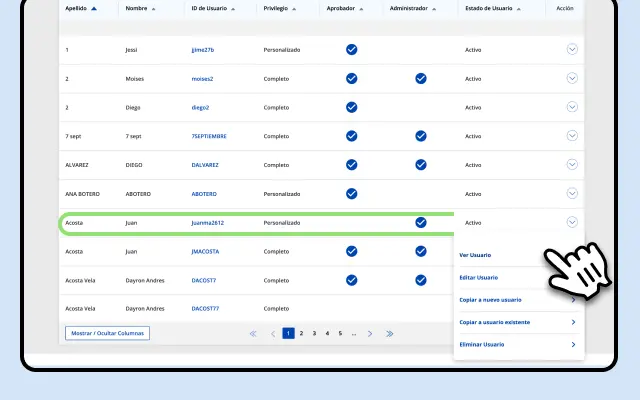Click Mostrar / Ocultar Columnas button
The width and height of the screenshot is (640, 400).
pyautogui.click(x=107, y=333)
